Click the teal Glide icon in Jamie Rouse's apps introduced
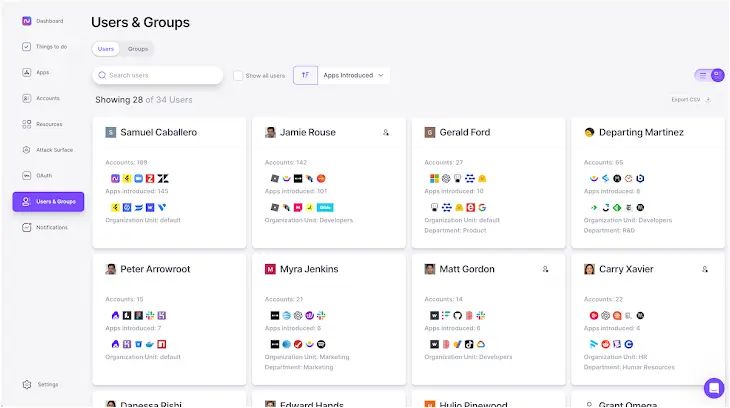 pos(325,207)
